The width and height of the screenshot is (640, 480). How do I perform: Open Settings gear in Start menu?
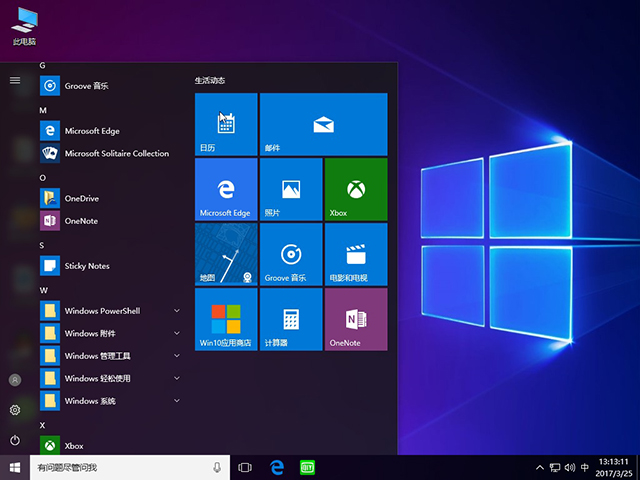(15, 410)
